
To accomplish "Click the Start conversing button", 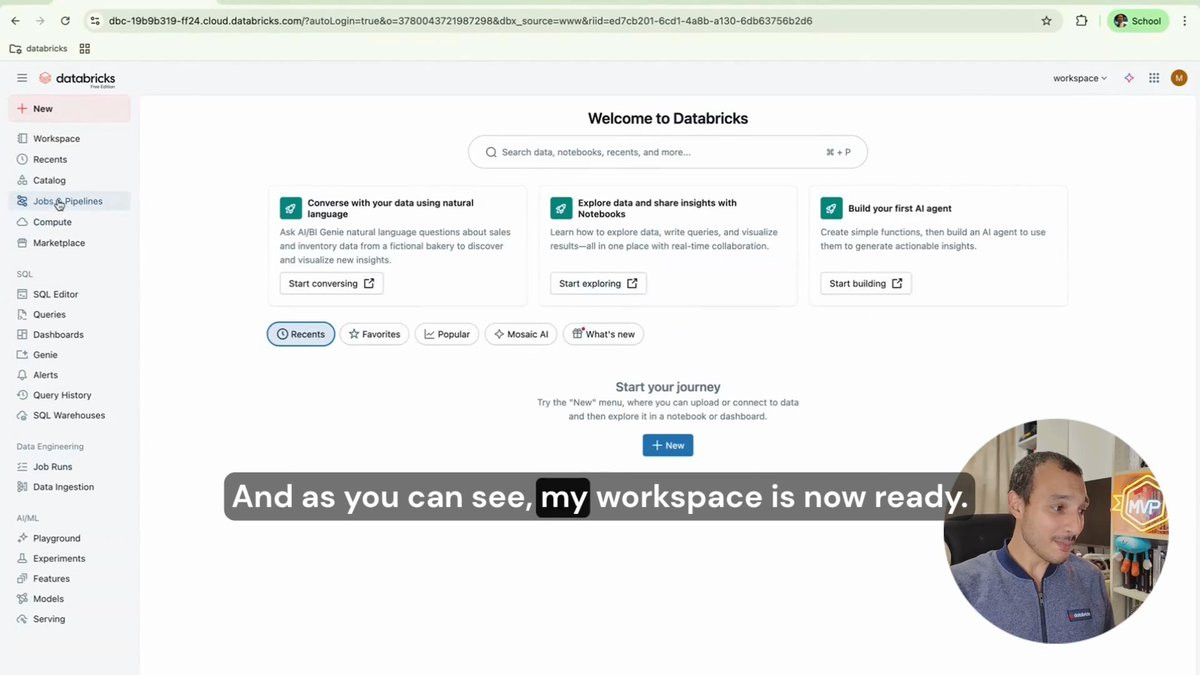I will tap(331, 283).
